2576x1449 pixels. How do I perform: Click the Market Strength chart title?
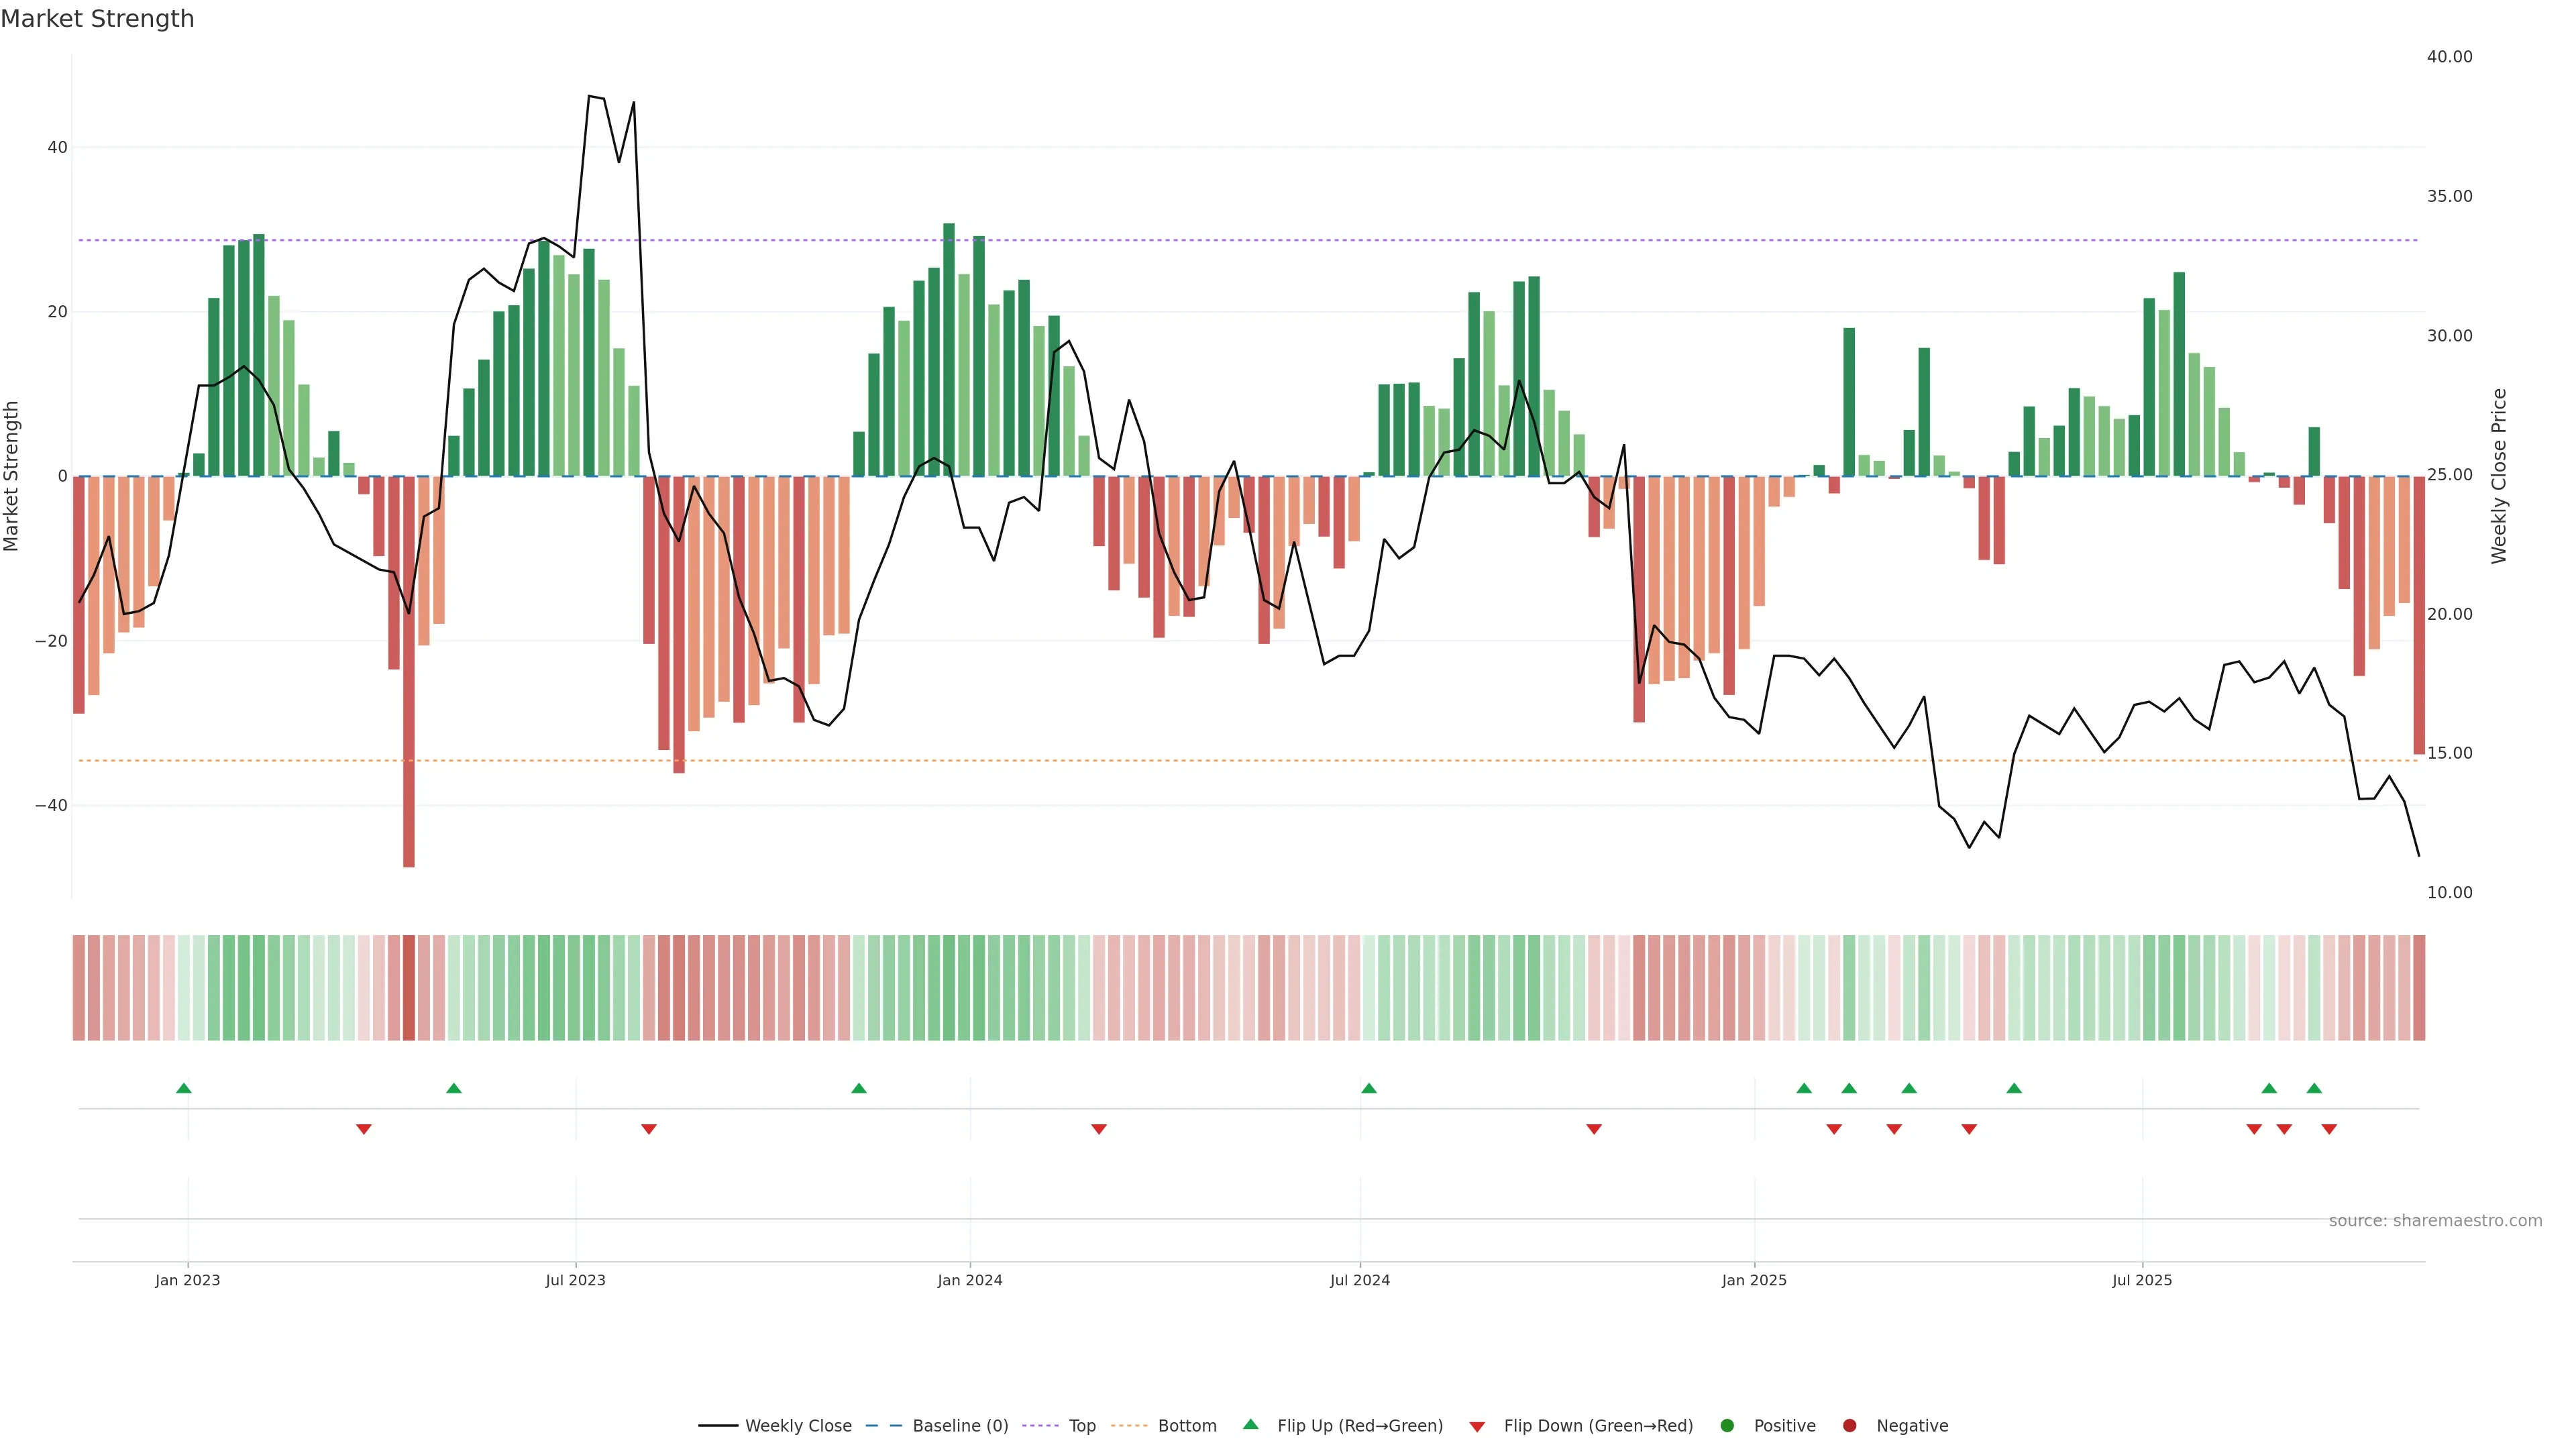[97, 19]
